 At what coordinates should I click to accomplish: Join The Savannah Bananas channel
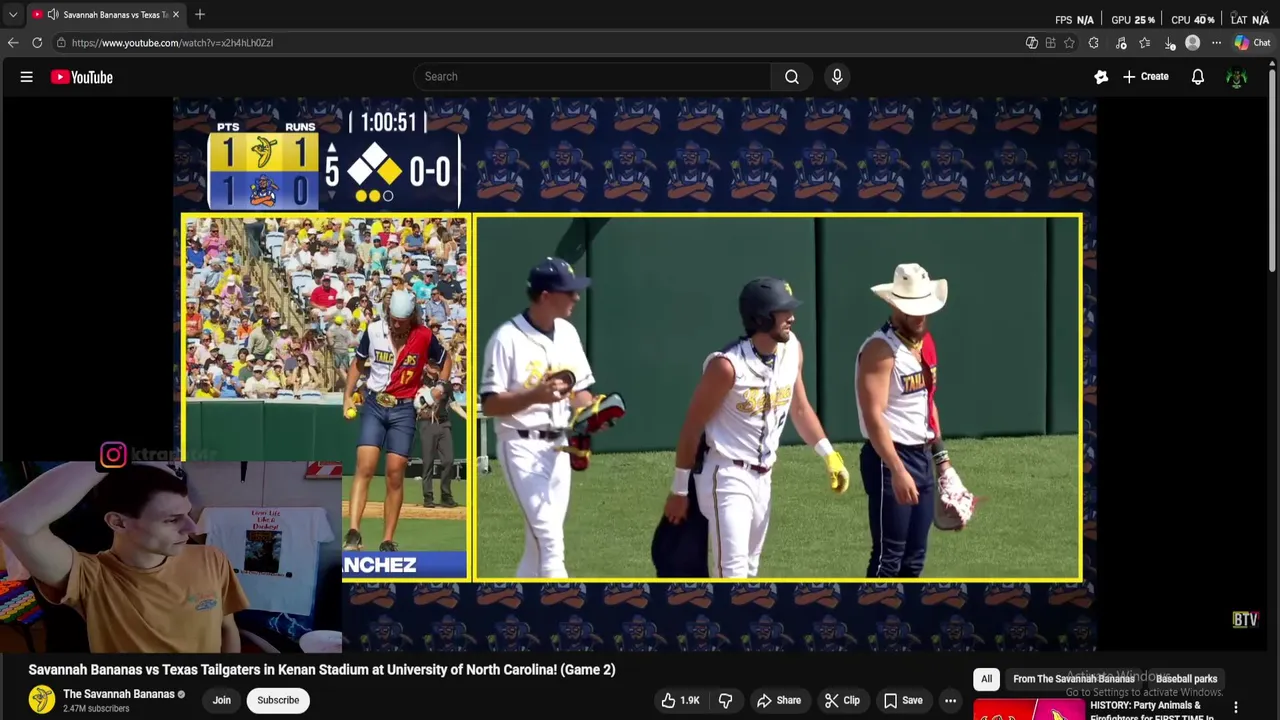click(221, 700)
